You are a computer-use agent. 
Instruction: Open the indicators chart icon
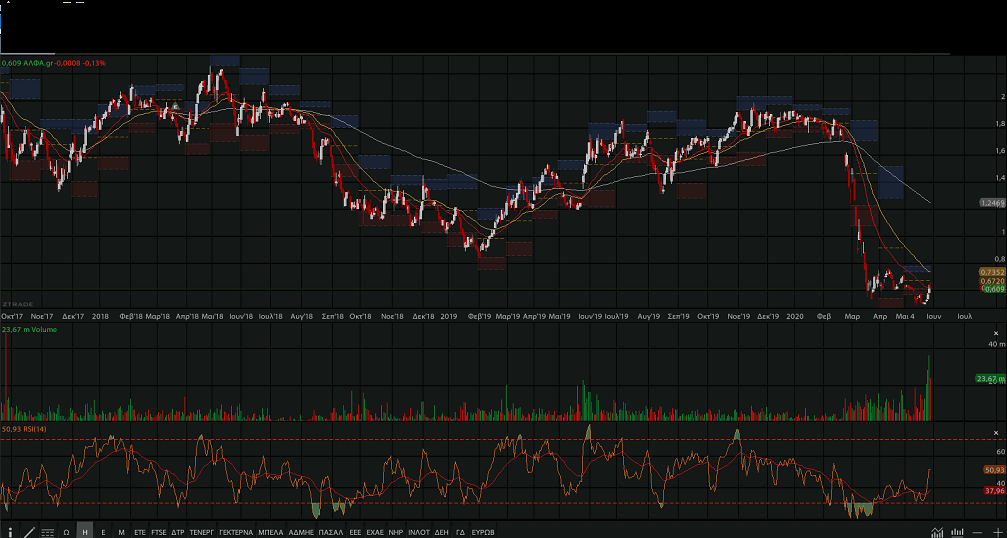tap(937, 531)
